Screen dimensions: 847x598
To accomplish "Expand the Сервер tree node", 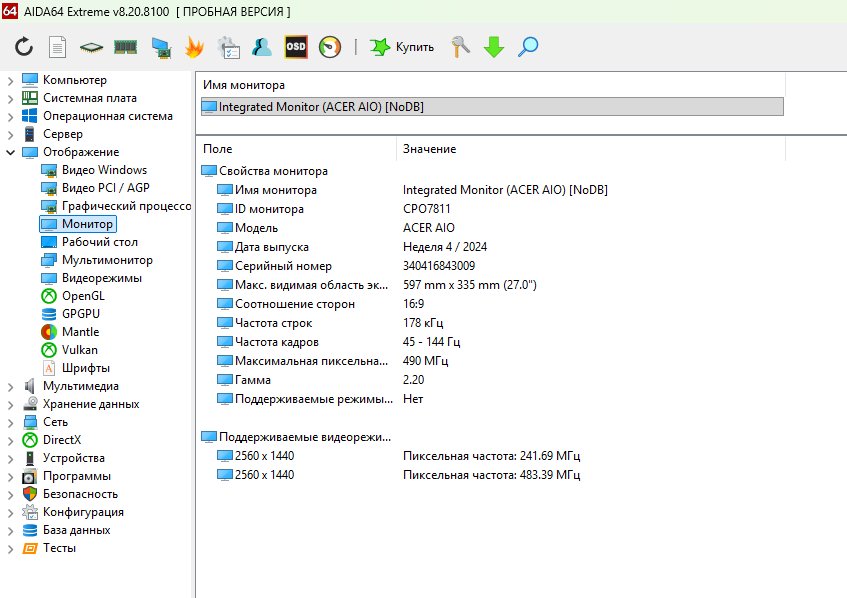I will tap(10, 134).
